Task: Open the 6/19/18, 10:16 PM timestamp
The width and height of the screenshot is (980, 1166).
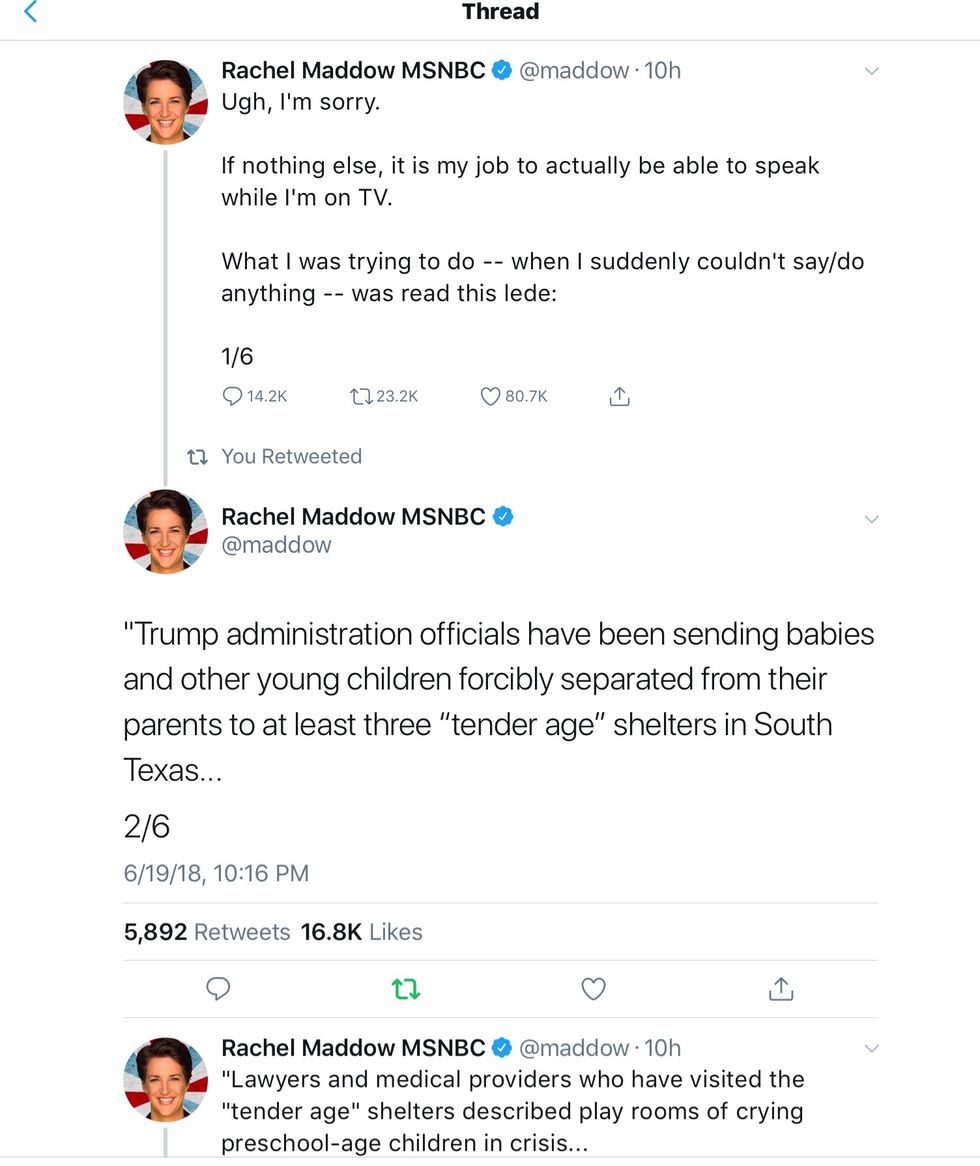Action: 216,873
